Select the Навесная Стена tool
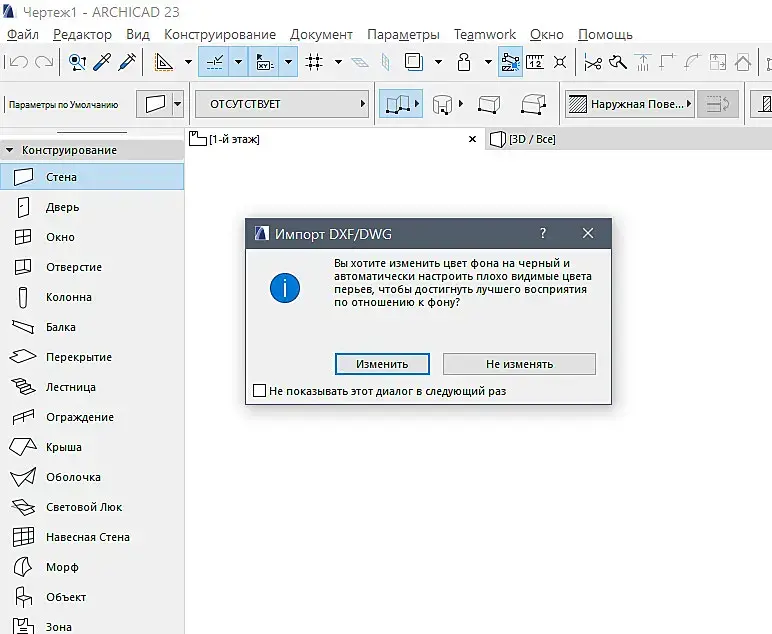The height and width of the screenshot is (634, 772). pyautogui.click(x=92, y=538)
